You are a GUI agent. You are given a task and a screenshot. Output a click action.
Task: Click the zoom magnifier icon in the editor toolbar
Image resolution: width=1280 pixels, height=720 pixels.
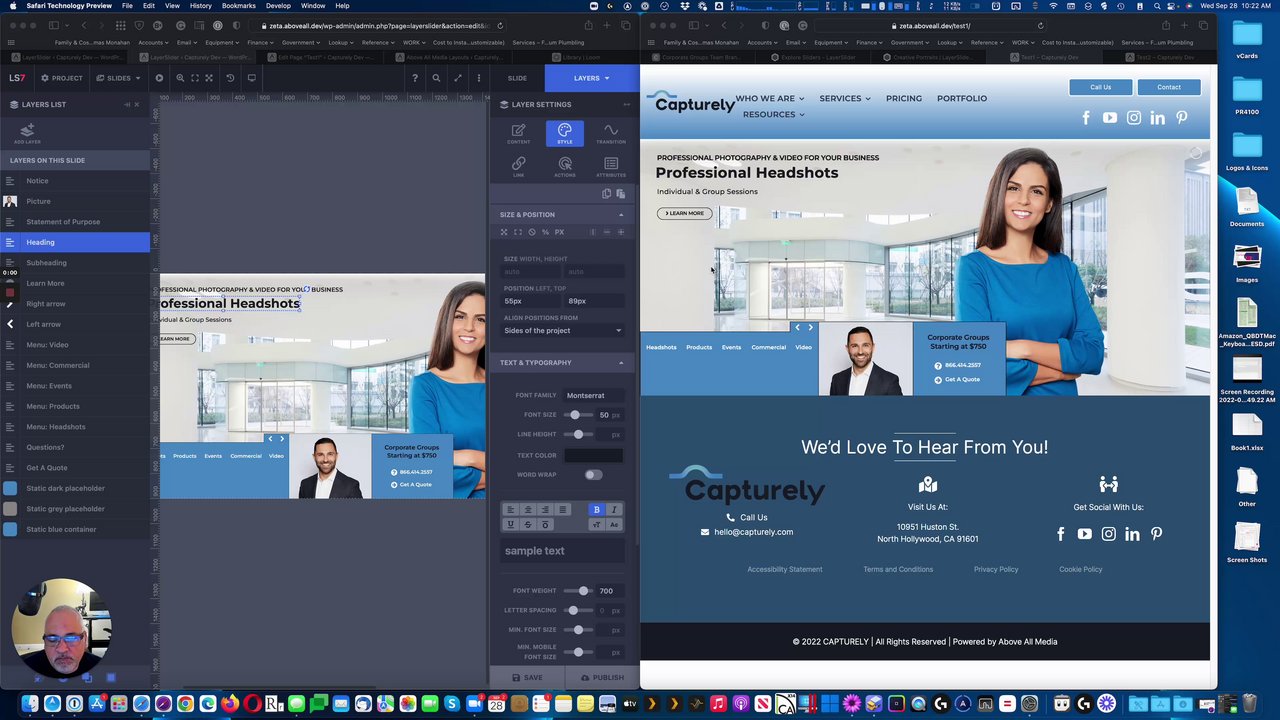click(x=180, y=78)
